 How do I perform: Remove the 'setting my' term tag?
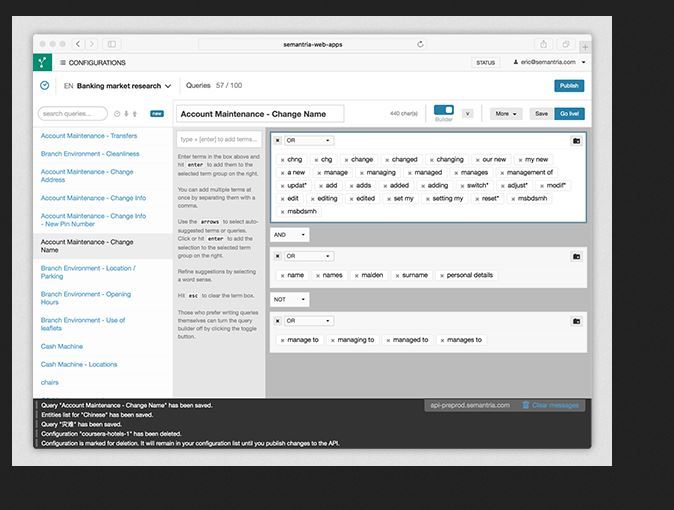point(427,199)
